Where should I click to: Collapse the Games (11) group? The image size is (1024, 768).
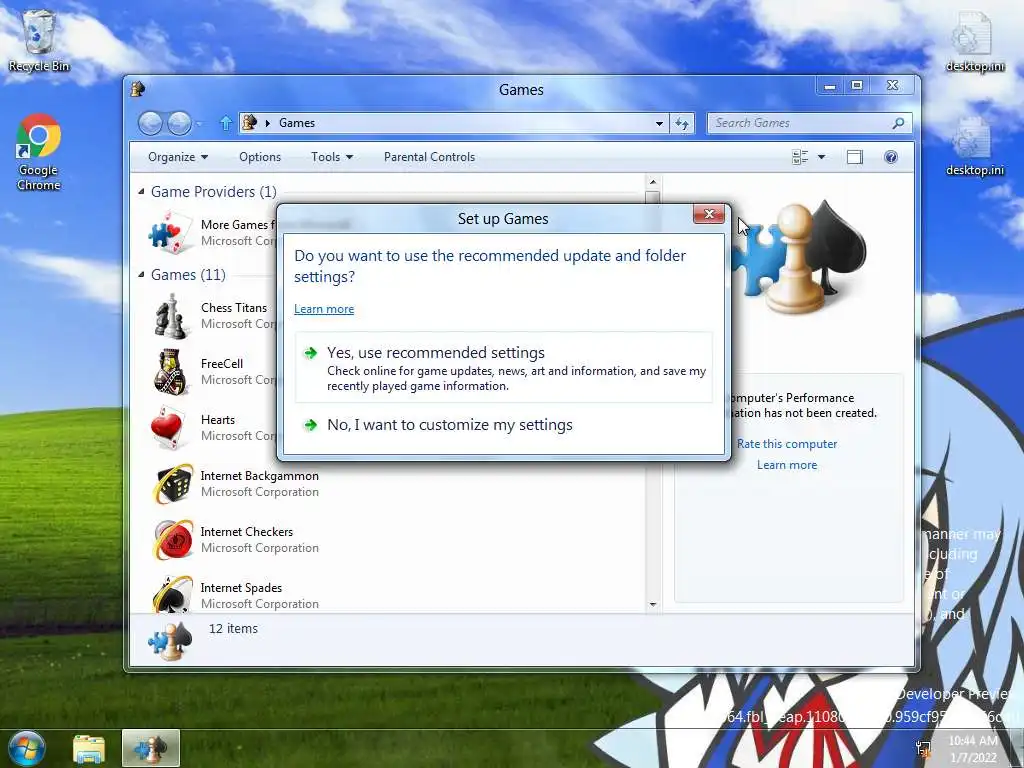tap(141, 274)
